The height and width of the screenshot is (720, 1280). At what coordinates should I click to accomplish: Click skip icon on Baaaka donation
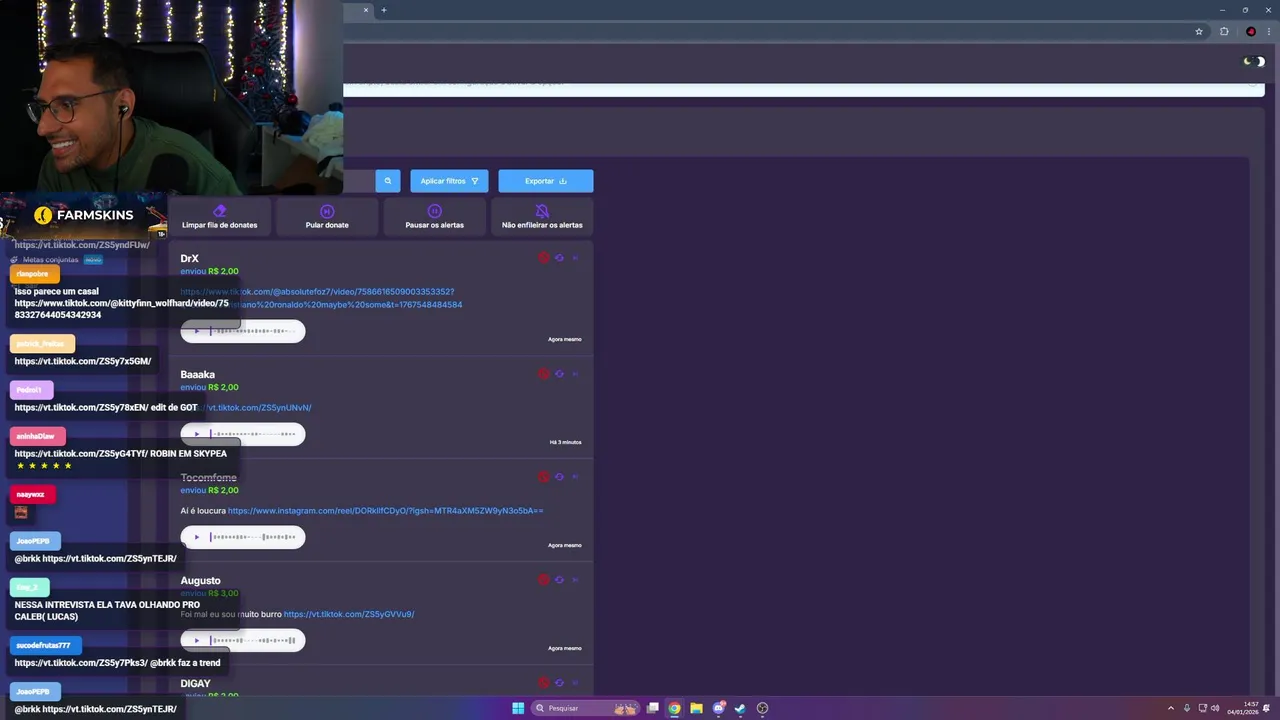tap(575, 374)
